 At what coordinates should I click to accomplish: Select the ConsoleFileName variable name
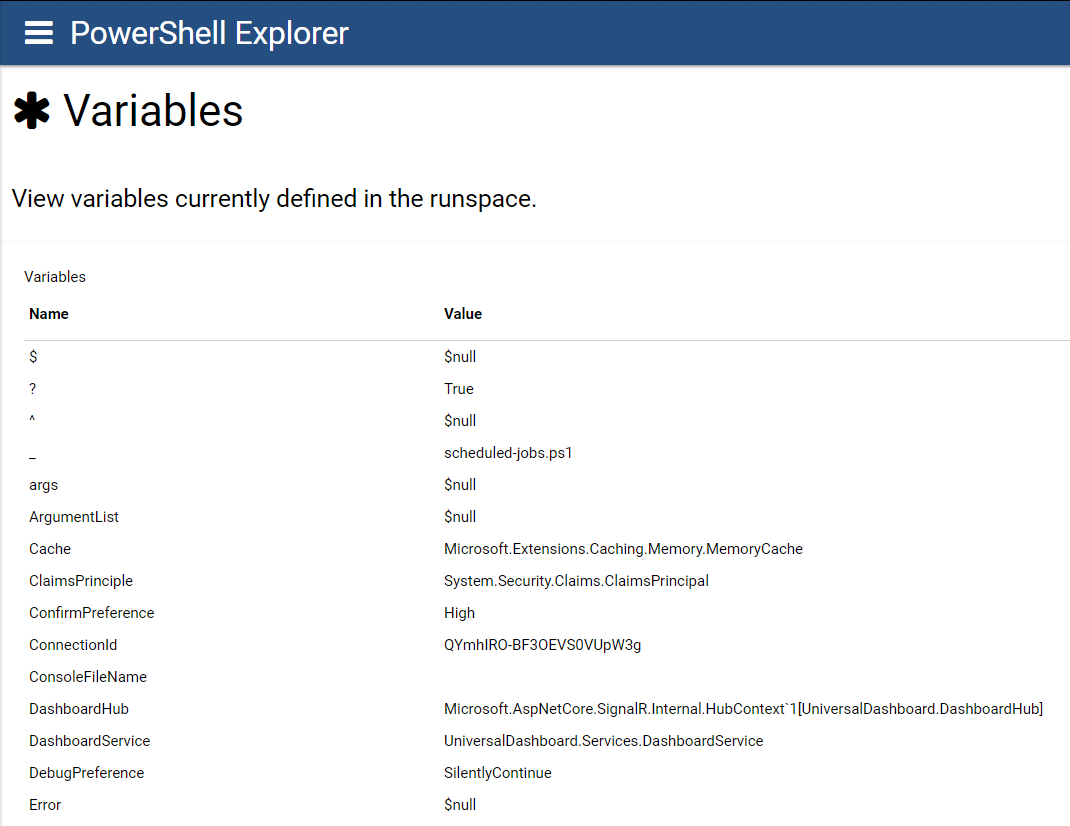(x=87, y=677)
